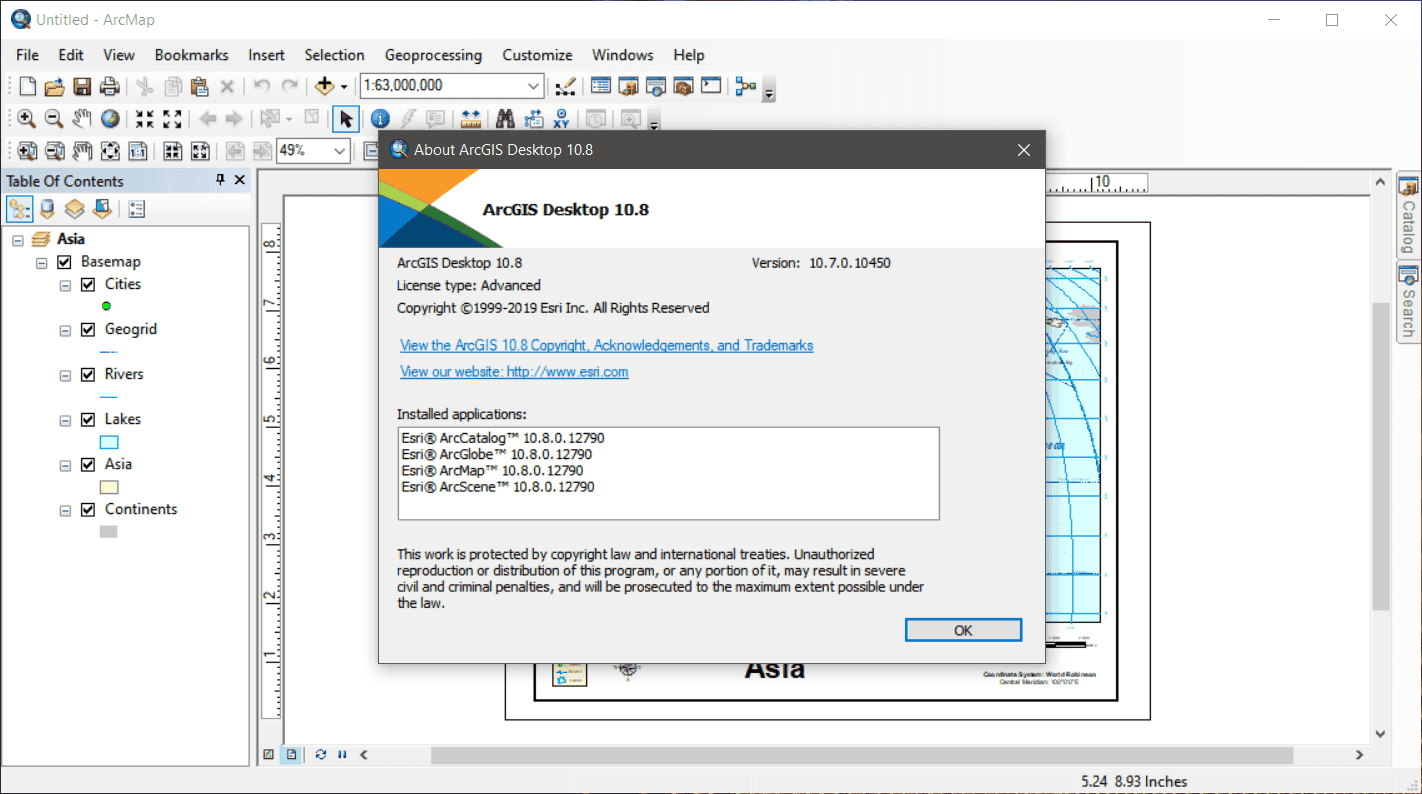Zoom whole page on Layout toolbar
This screenshot has height=794, width=1422.
point(110,151)
